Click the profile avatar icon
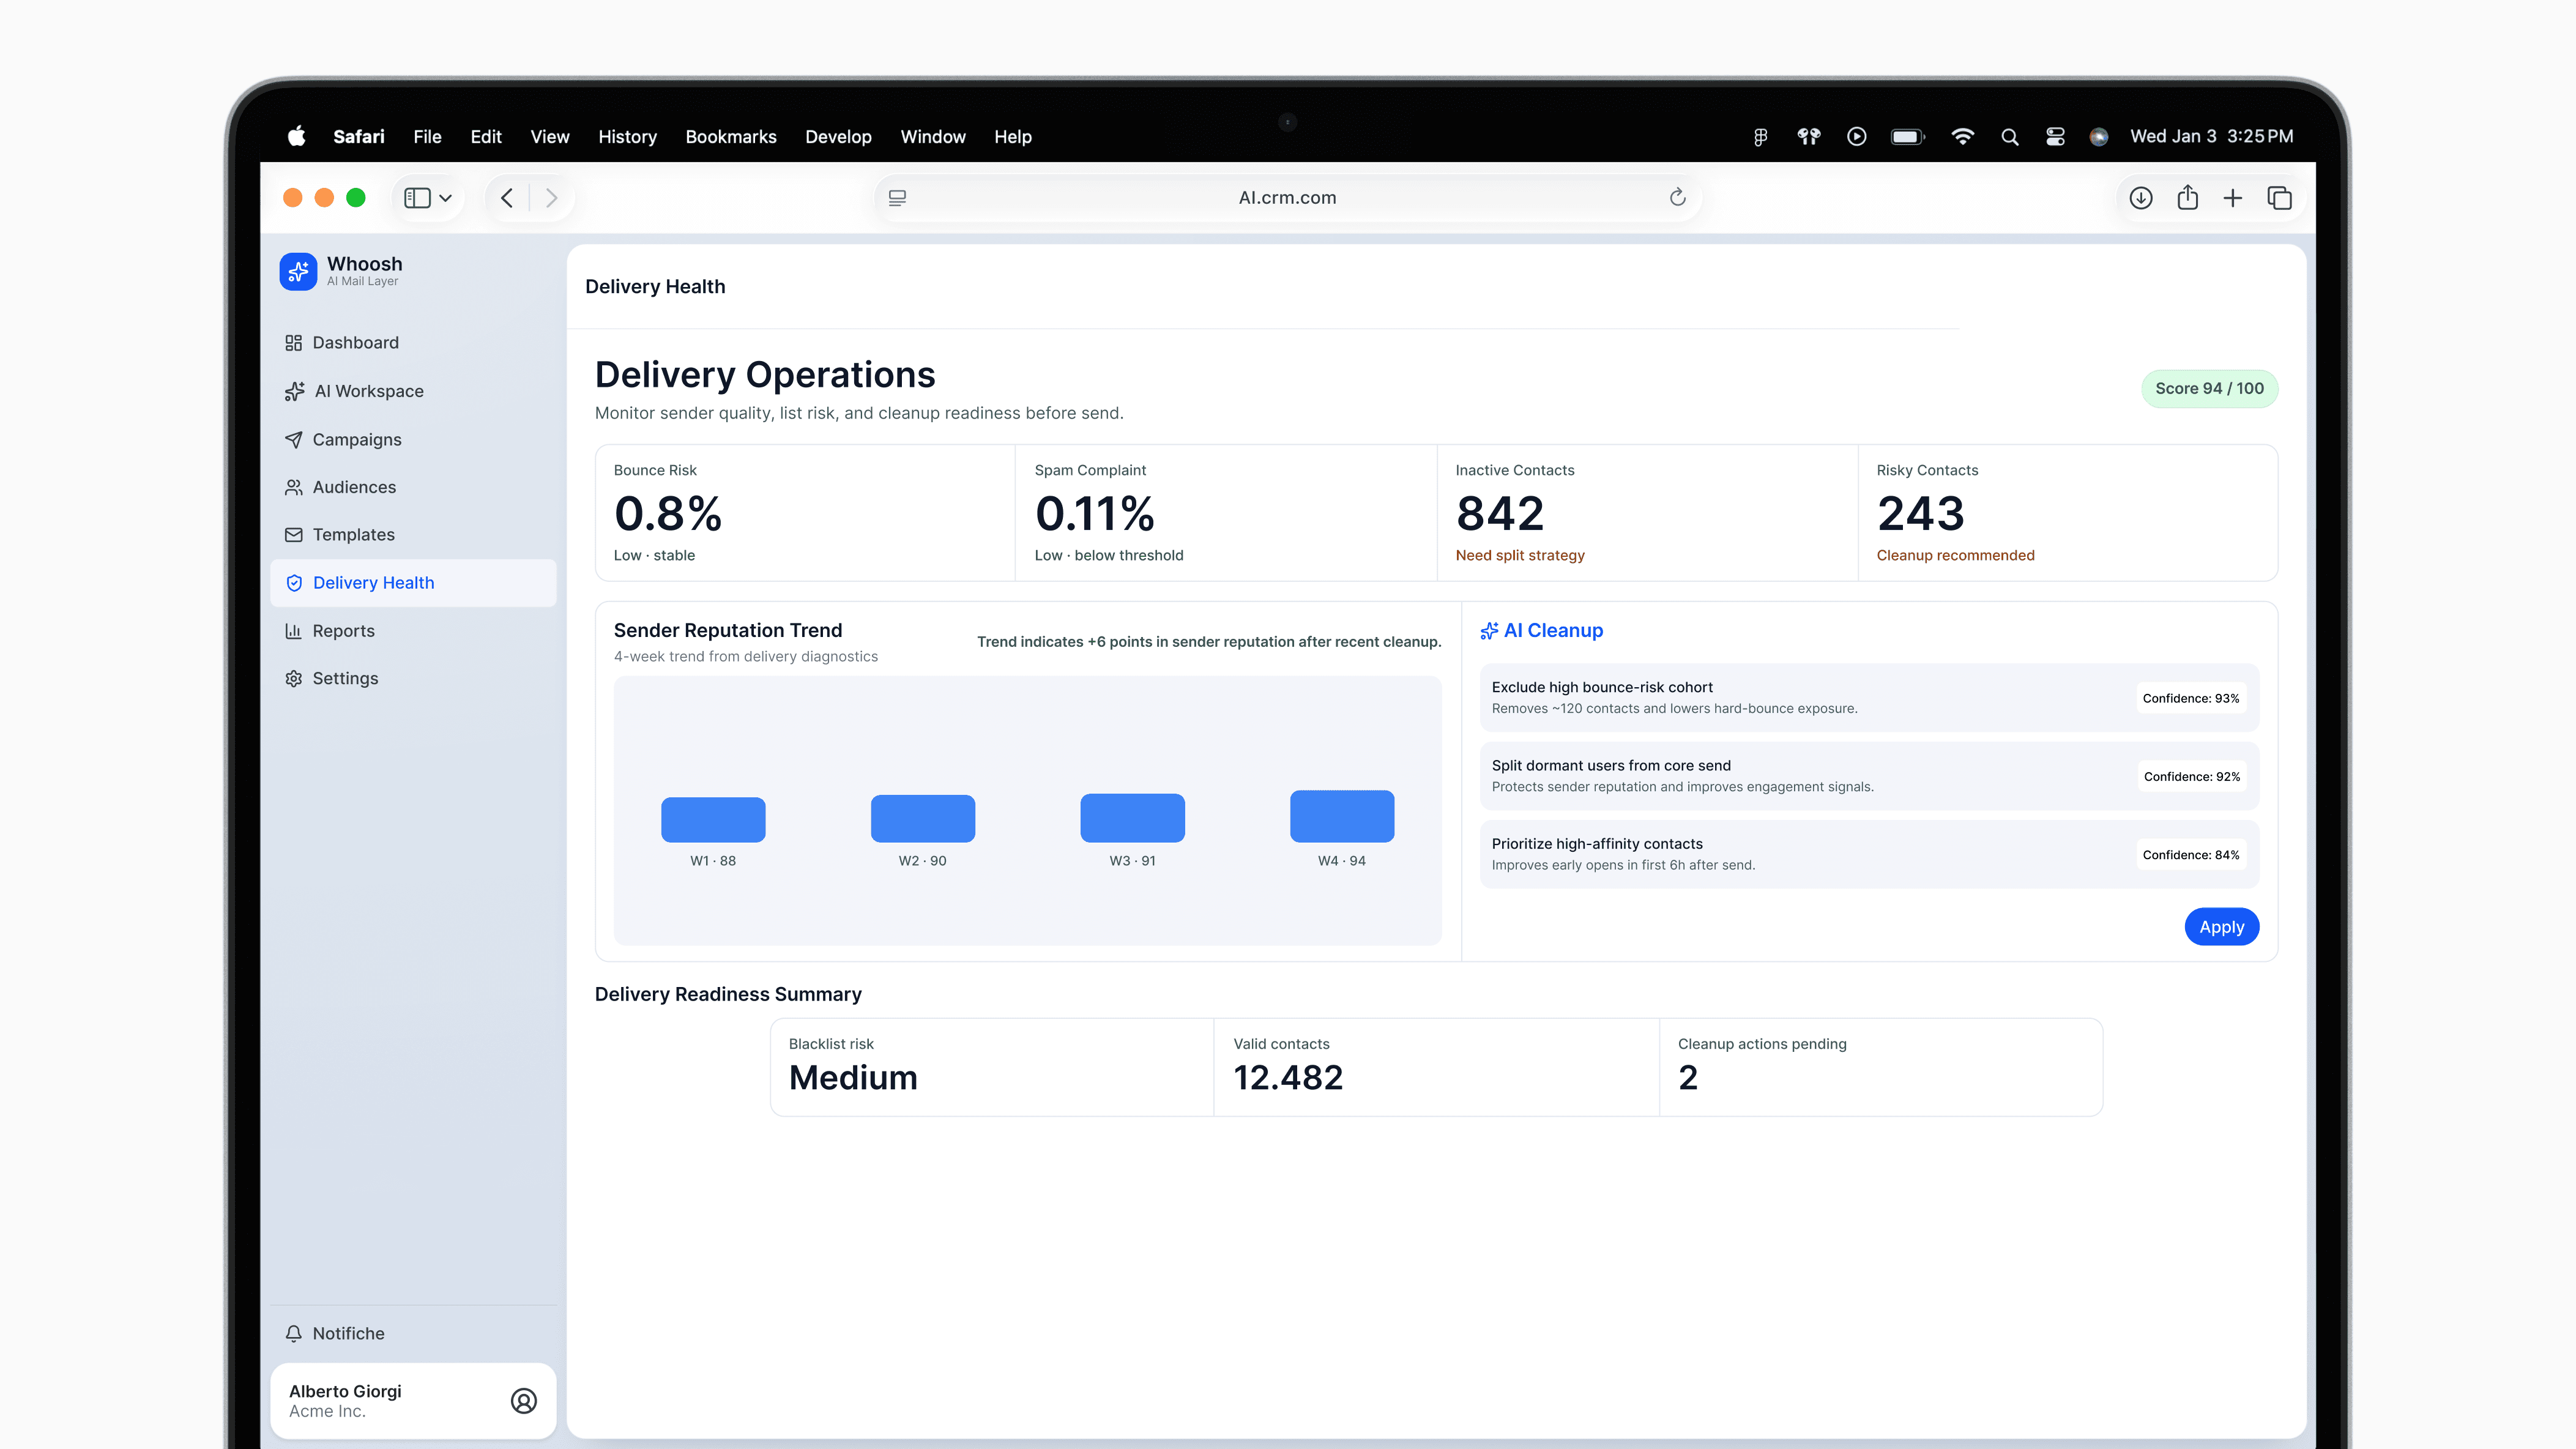Screen dimensions: 2576x1449 pos(524,1401)
